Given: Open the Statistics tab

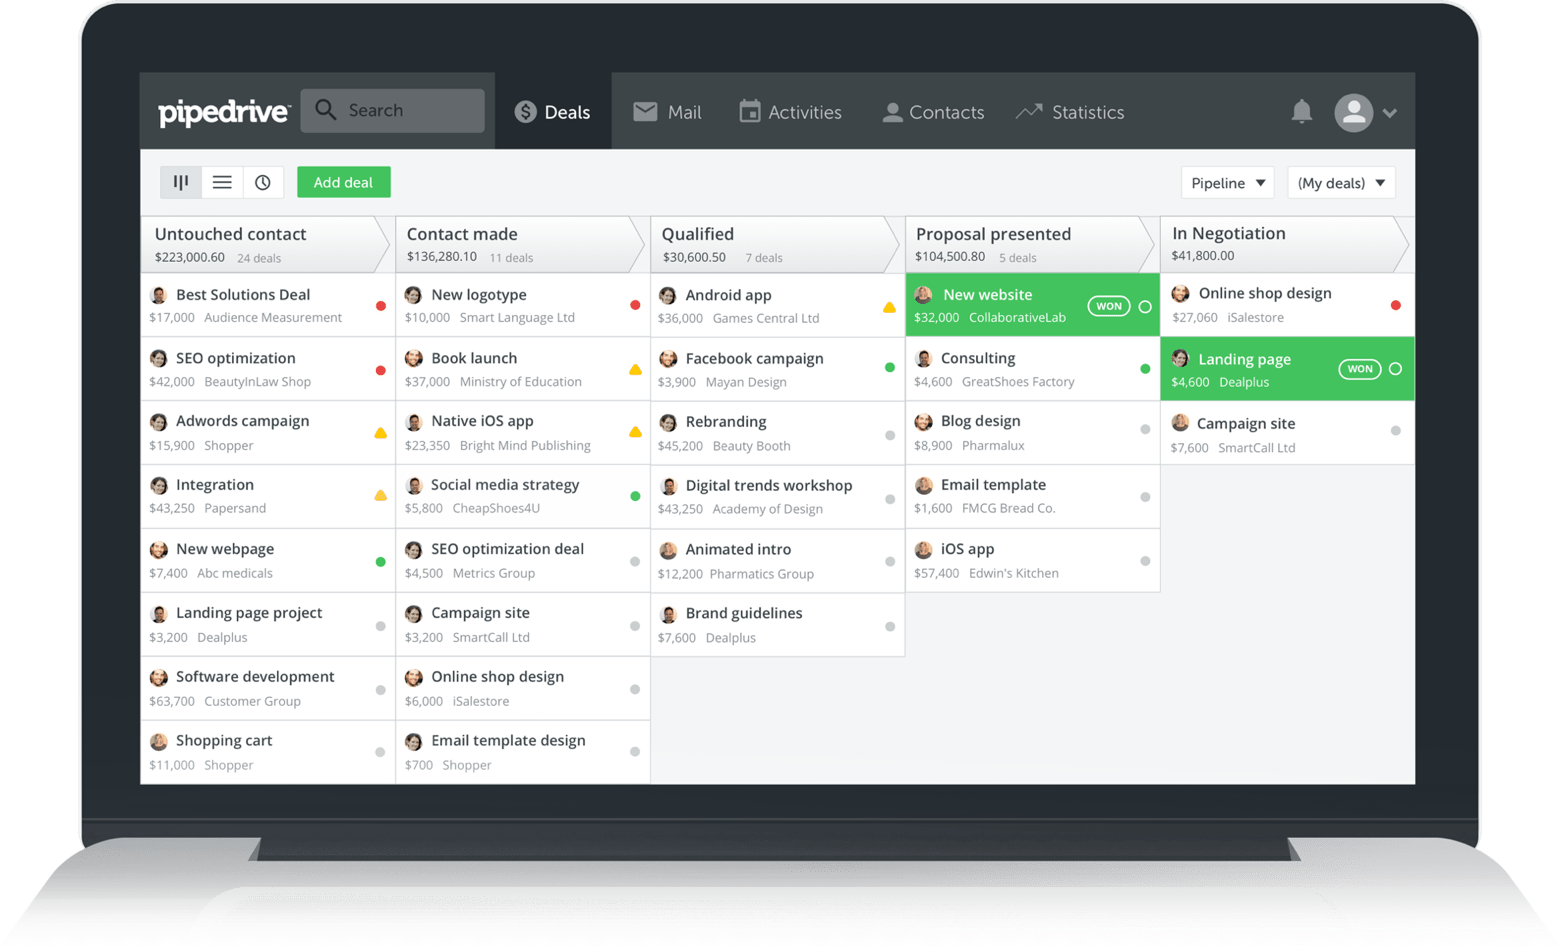Looking at the screenshot, I should point(1070,112).
